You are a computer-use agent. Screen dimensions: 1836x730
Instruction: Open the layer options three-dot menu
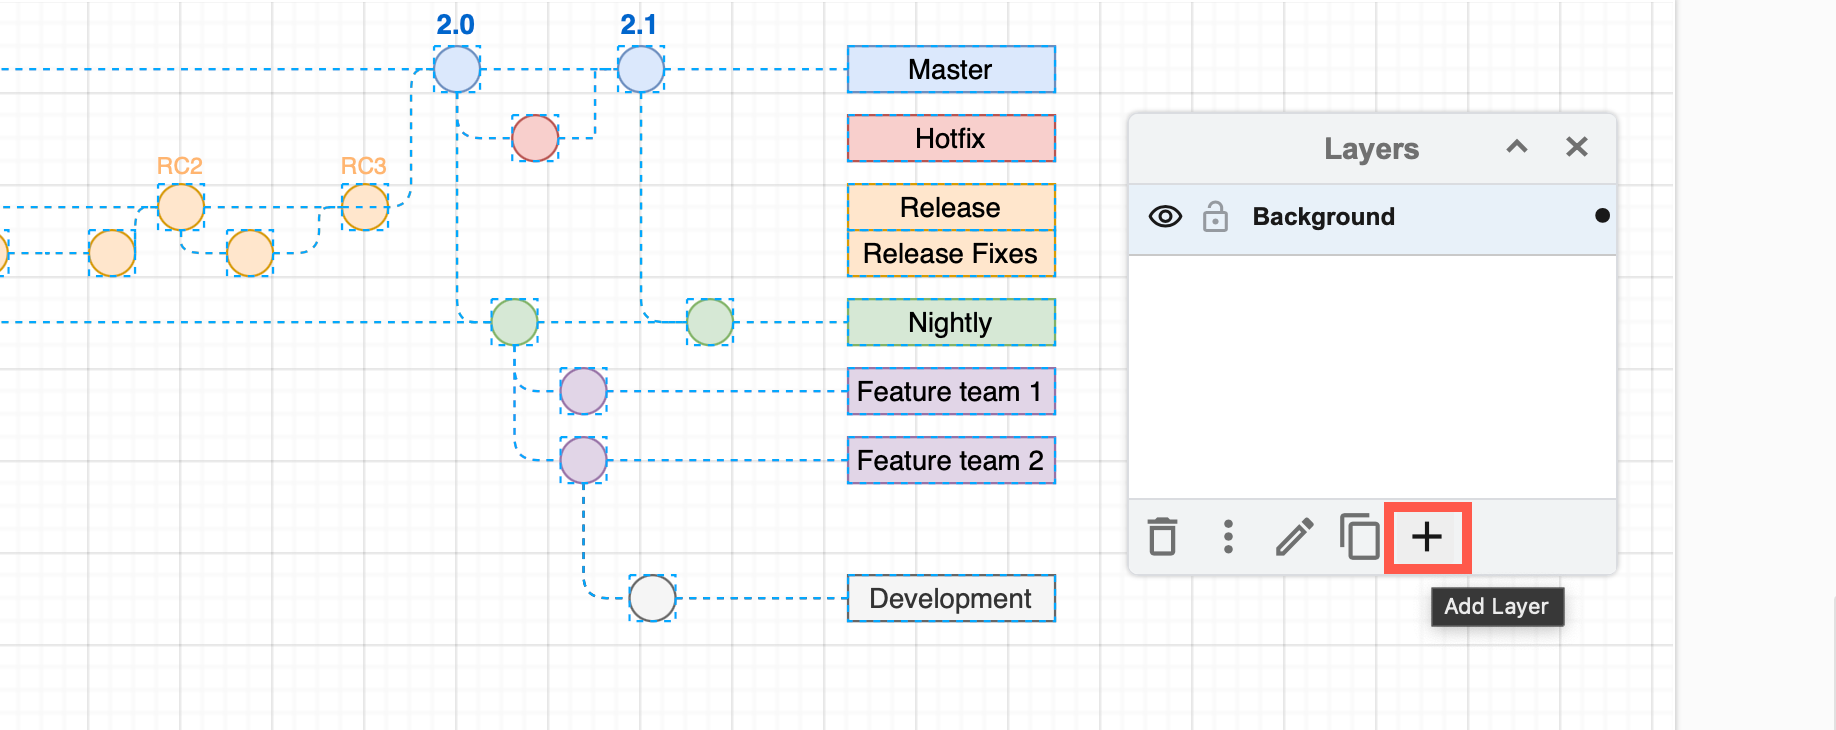click(1228, 537)
